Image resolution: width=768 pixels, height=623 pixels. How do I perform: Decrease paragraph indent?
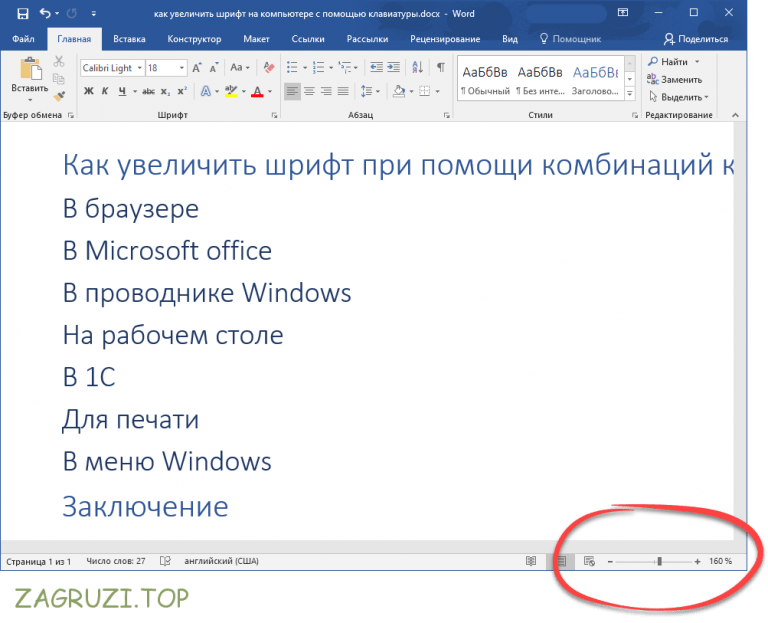[376, 67]
